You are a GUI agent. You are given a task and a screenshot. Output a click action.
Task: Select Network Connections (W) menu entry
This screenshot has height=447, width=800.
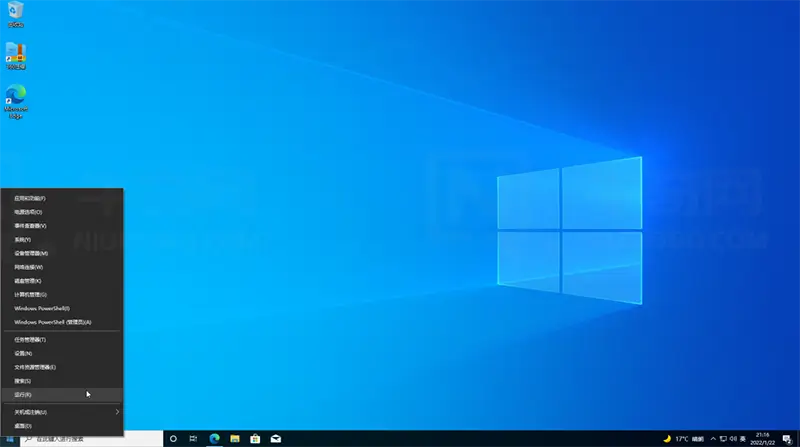tap(62, 267)
